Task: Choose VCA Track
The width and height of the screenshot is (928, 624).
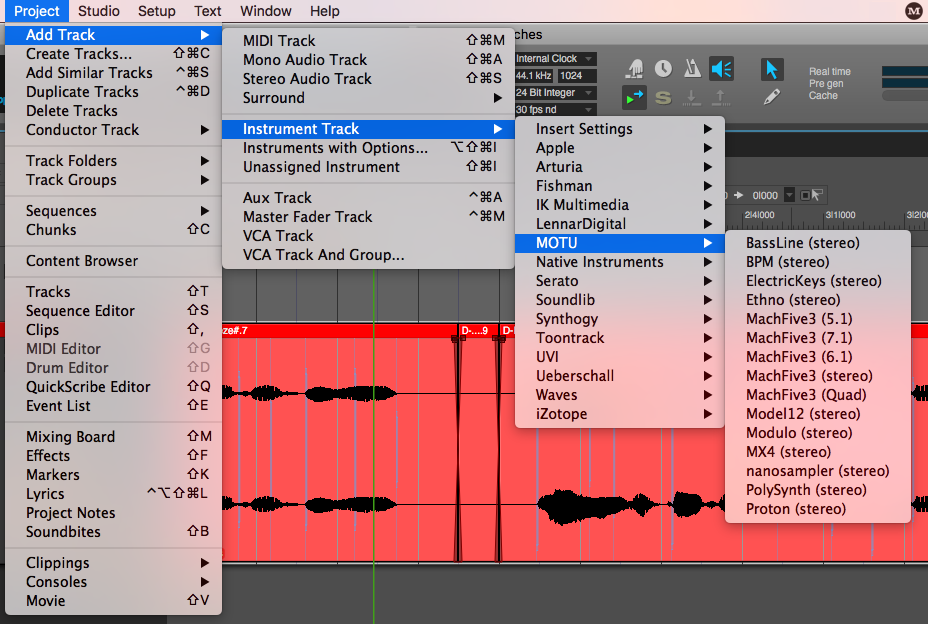Action: click(368, 236)
